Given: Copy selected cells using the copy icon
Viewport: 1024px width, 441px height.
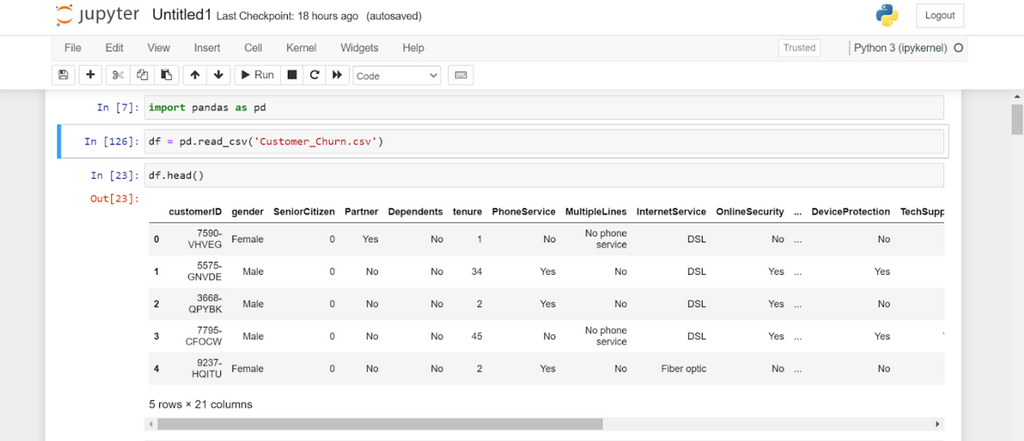Looking at the screenshot, I should tap(142, 75).
